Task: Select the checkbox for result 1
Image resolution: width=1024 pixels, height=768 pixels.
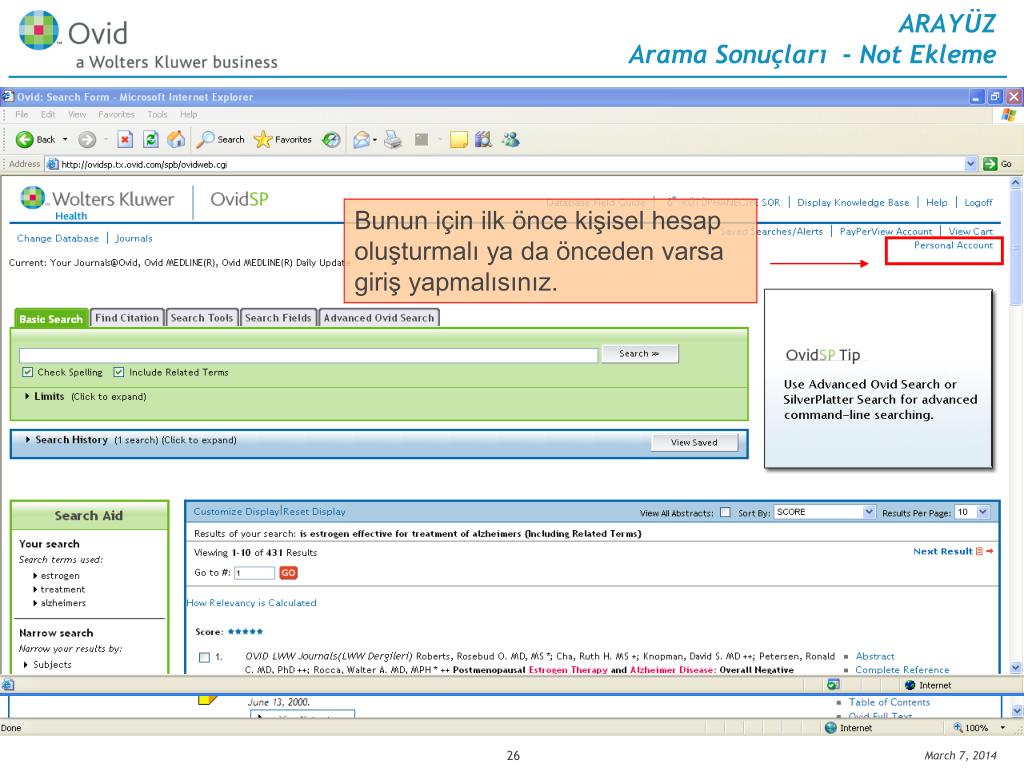Action: pyautogui.click(x=204, y=658)
